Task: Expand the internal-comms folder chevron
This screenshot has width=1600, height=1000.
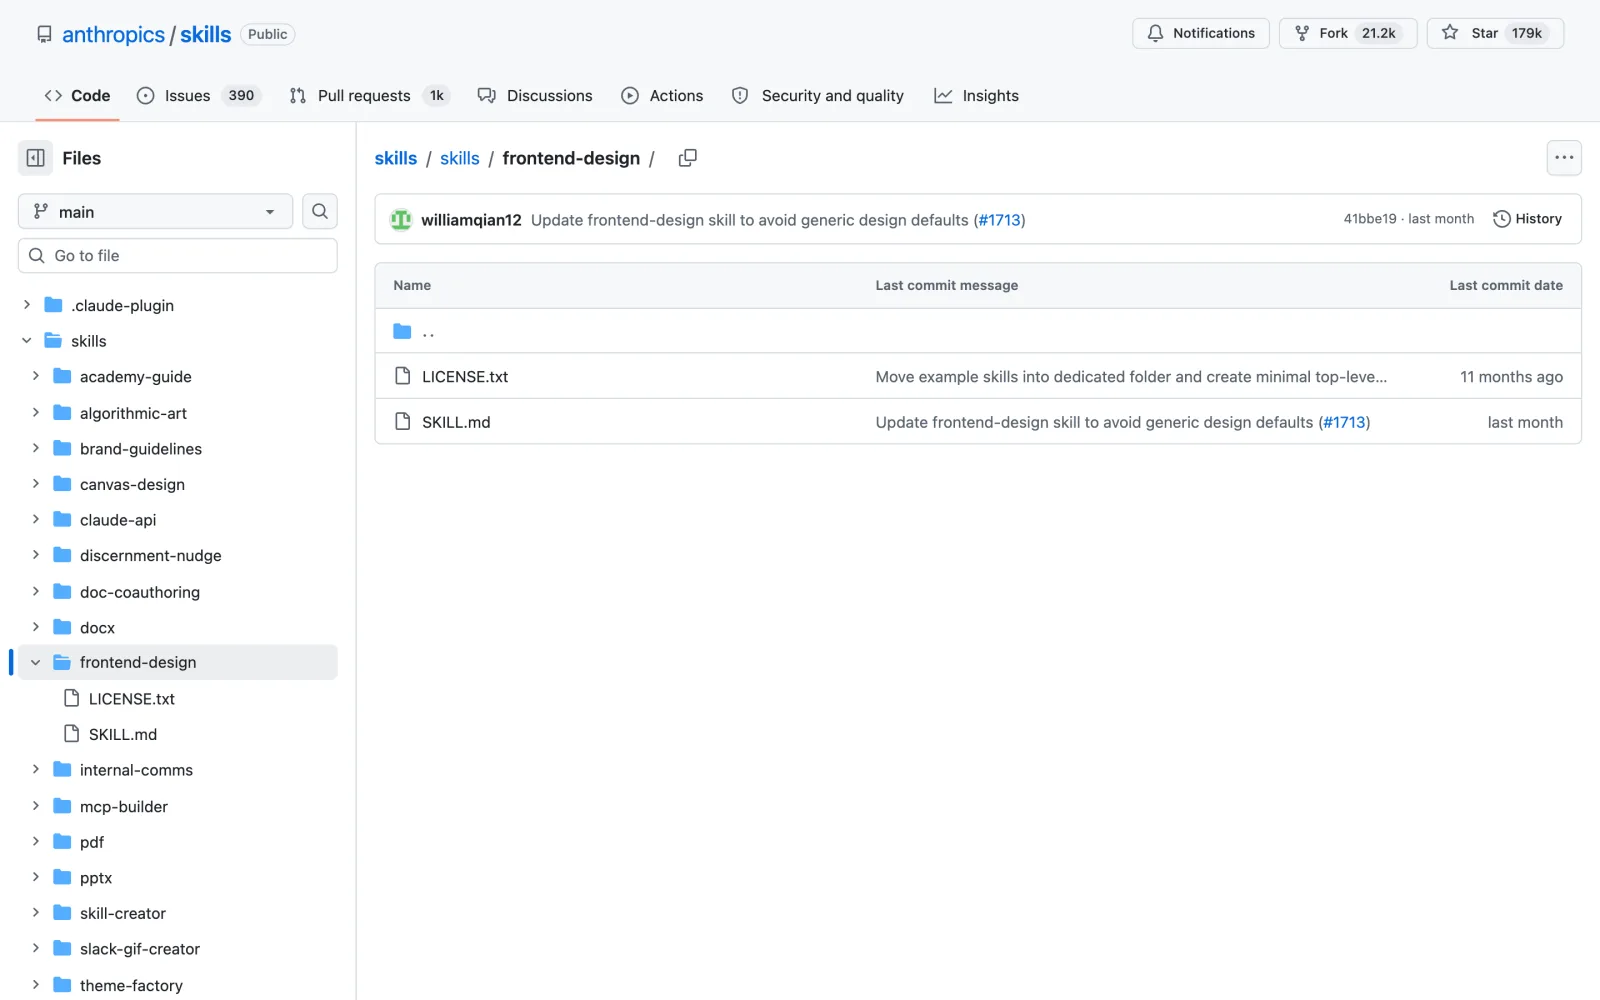Action: pos(36,770)
